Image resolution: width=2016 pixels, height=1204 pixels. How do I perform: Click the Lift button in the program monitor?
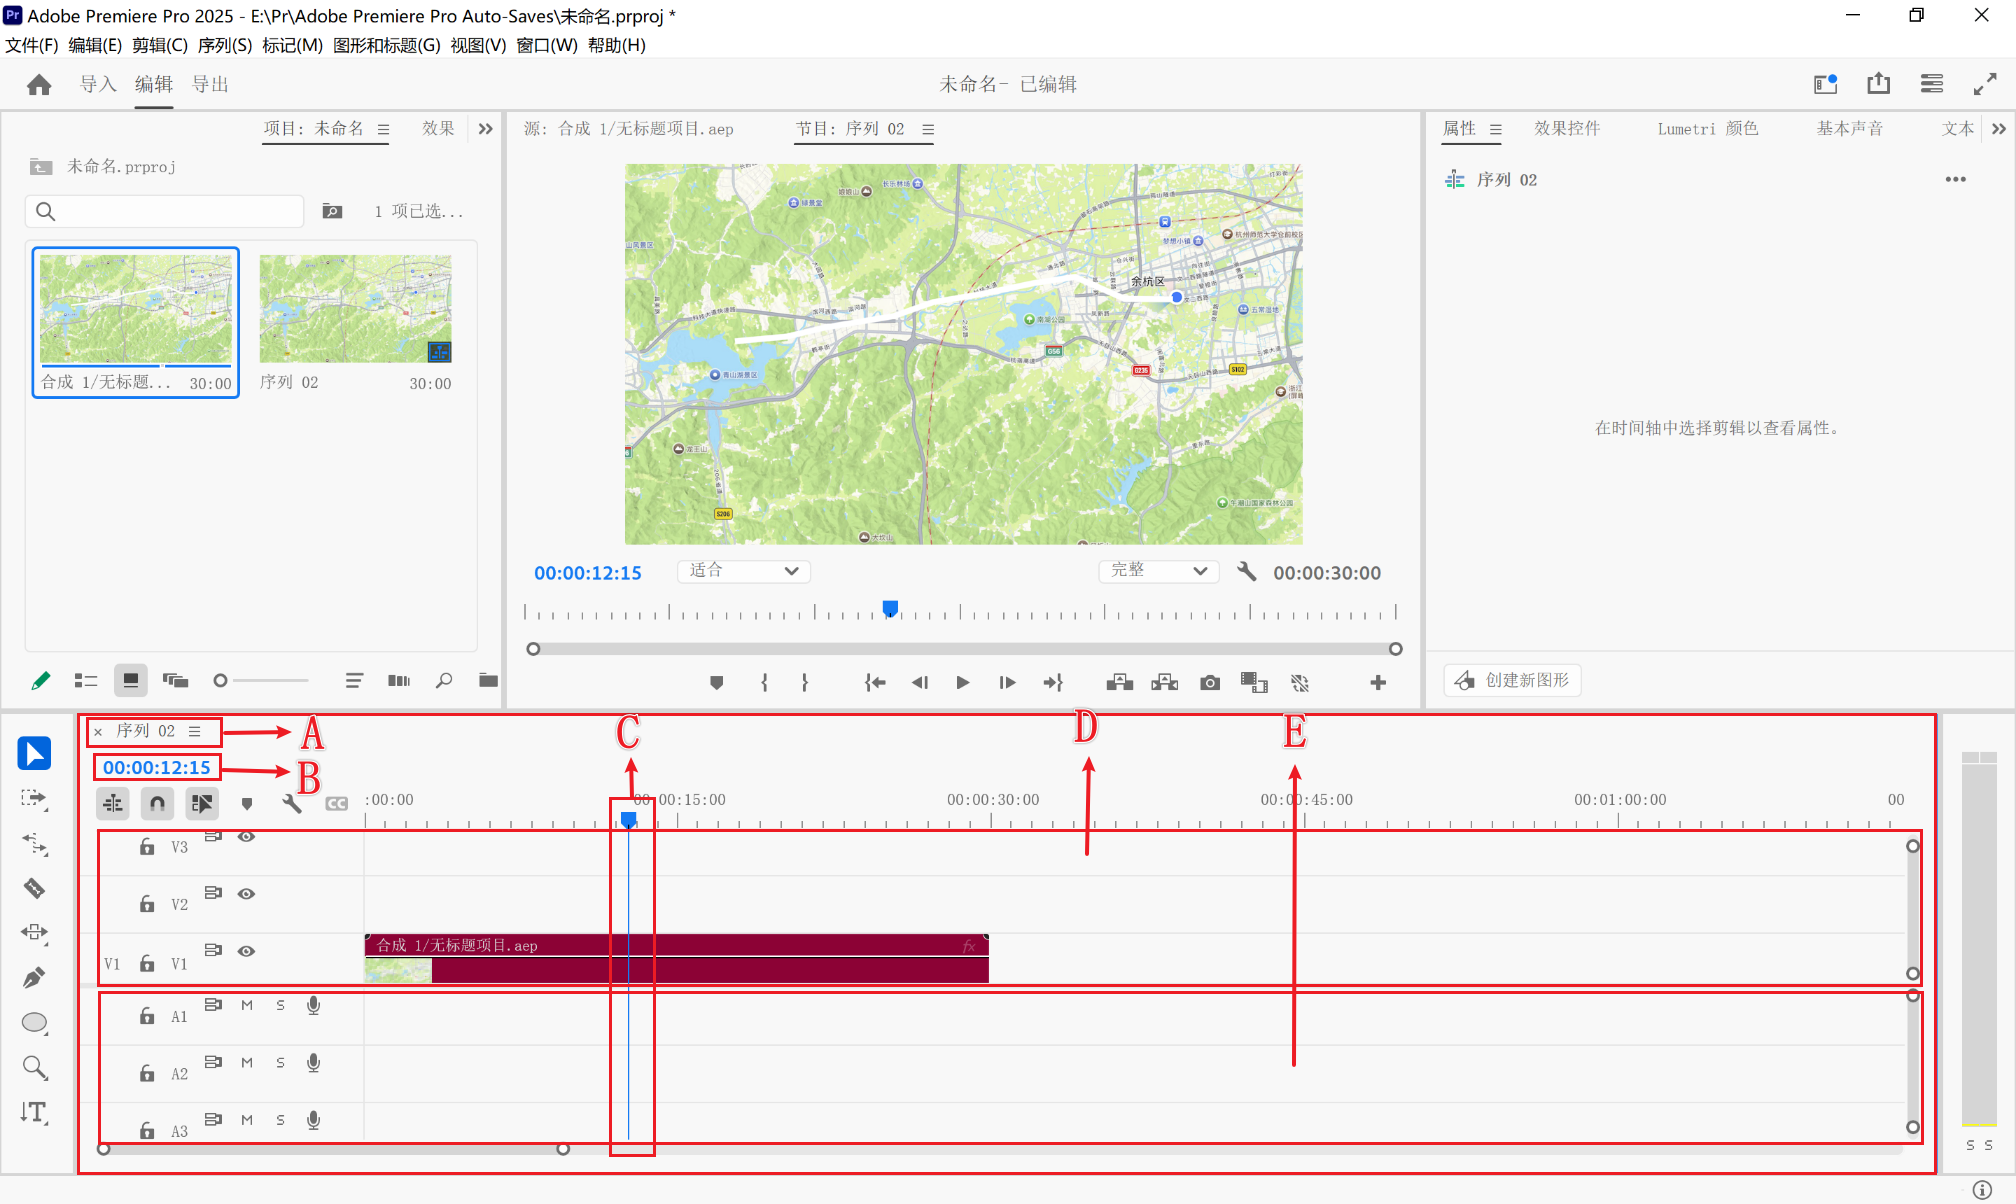click(1120, 682)
